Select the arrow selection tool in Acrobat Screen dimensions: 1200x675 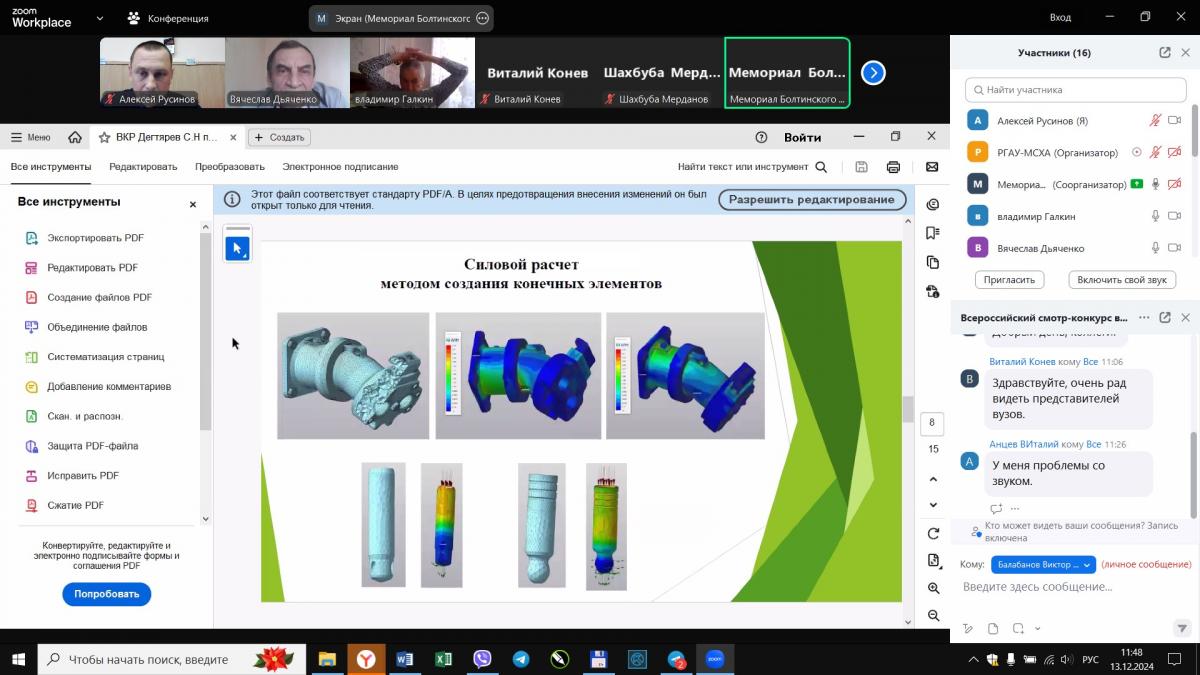click(237, 248)
